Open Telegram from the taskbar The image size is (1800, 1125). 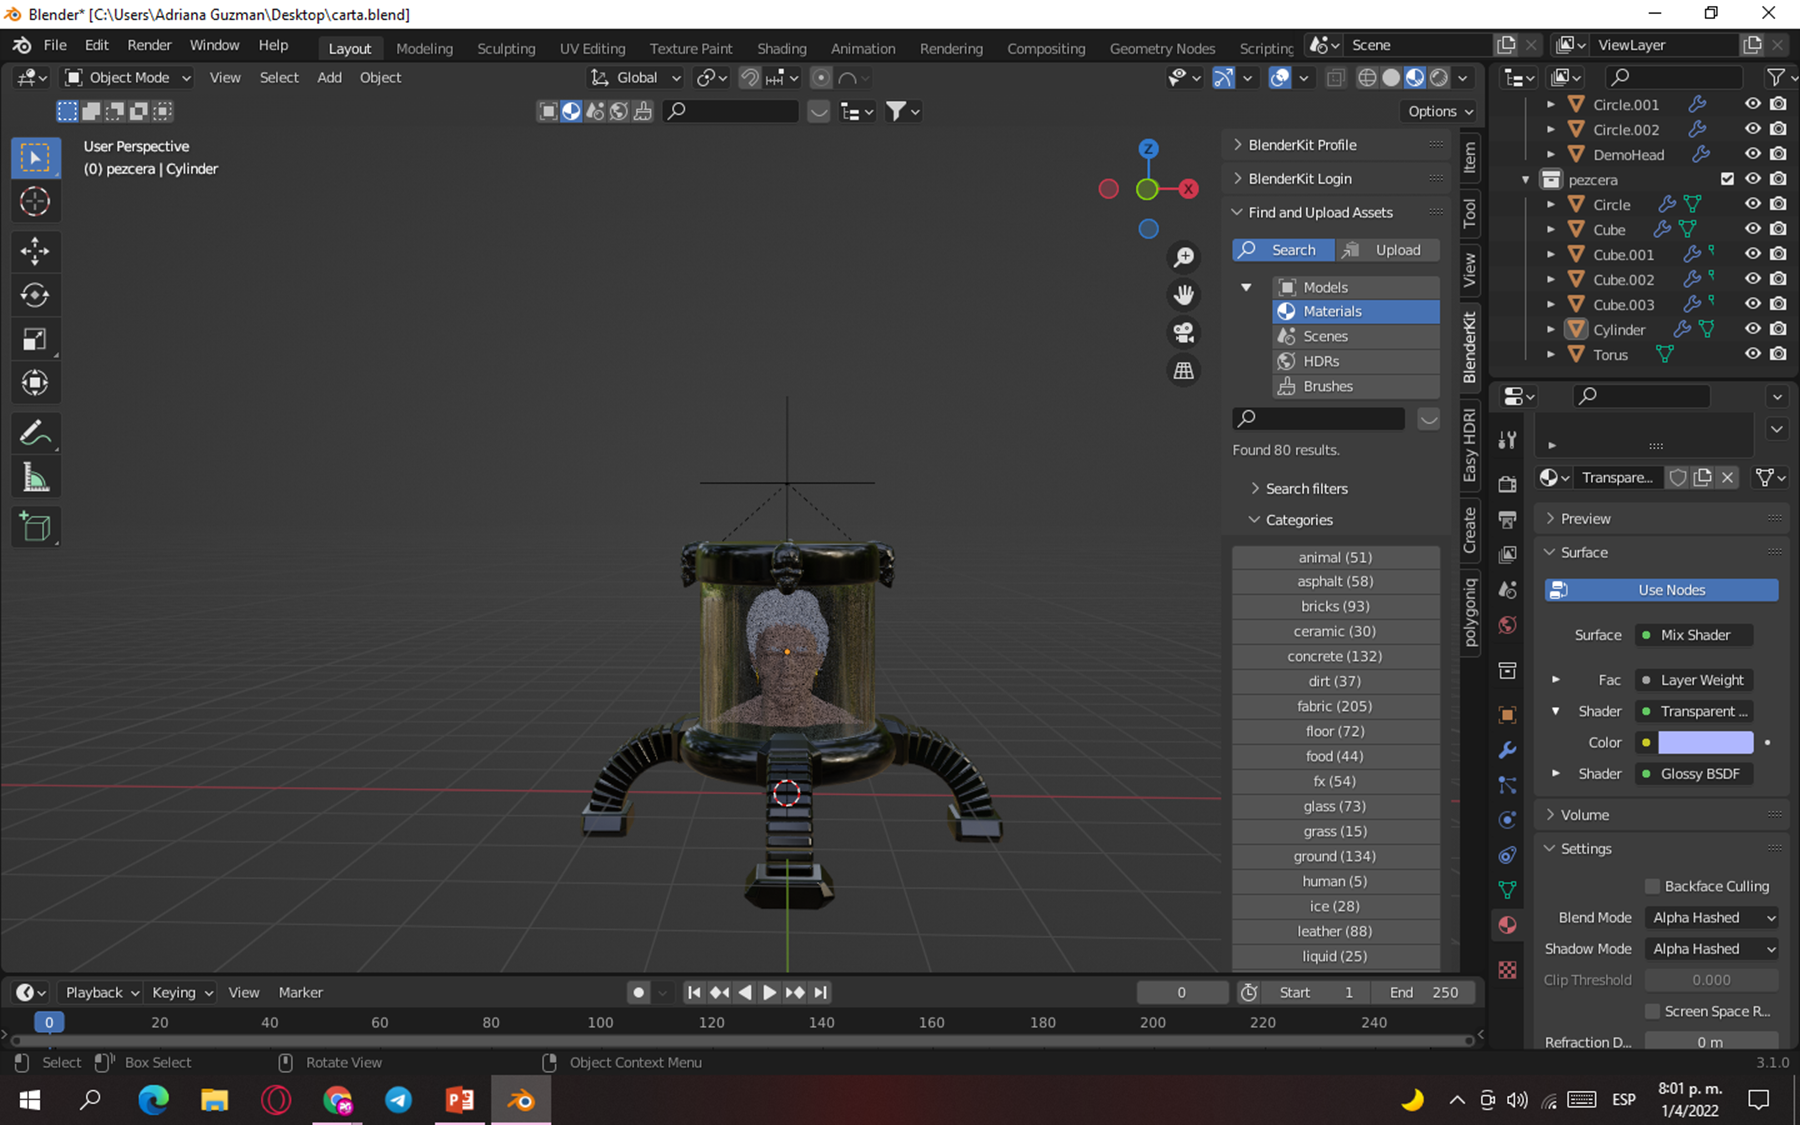(399, 1100)
